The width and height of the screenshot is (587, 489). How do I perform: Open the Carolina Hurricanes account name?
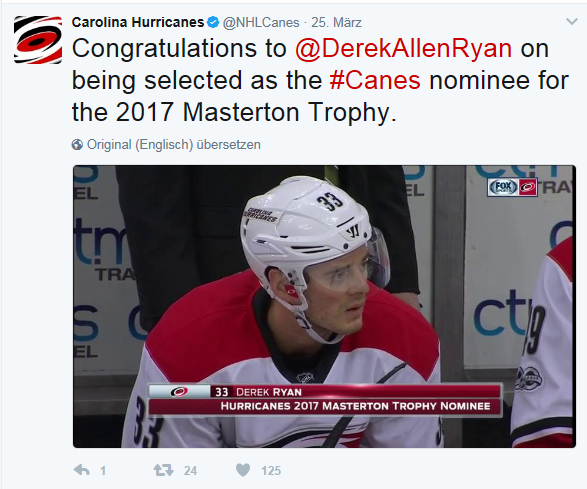pos(138,22)
